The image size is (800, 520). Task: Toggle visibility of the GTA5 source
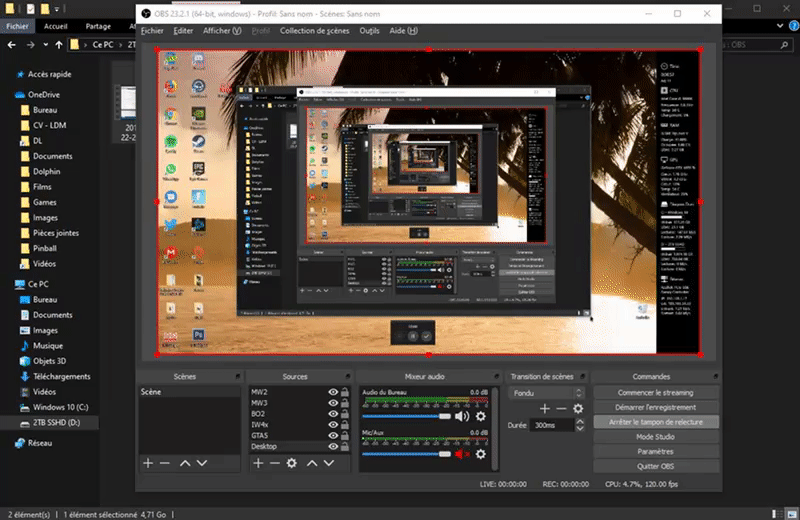333,435
